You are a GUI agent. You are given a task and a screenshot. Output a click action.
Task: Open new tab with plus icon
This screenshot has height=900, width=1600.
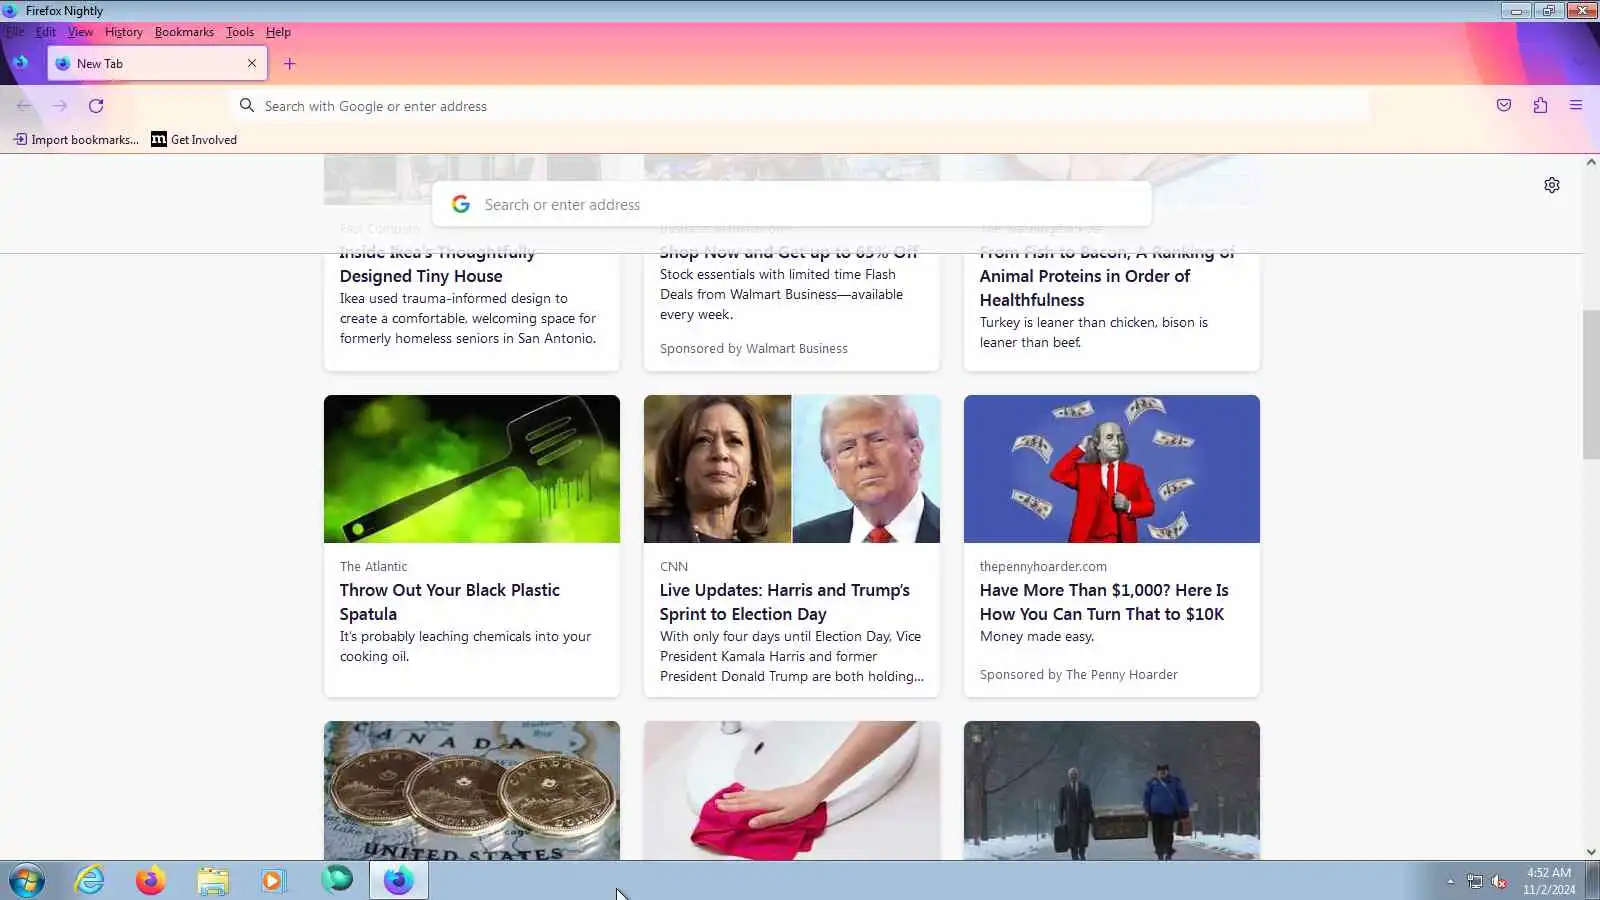(289, 64)
